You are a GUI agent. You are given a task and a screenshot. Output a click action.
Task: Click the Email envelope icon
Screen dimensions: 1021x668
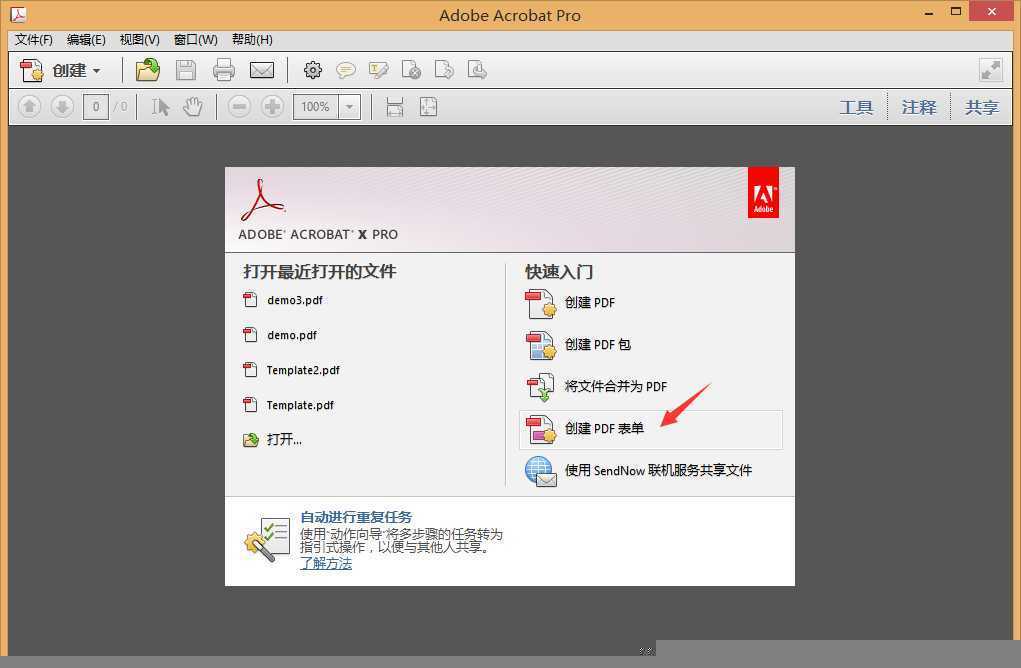(262, 70)
